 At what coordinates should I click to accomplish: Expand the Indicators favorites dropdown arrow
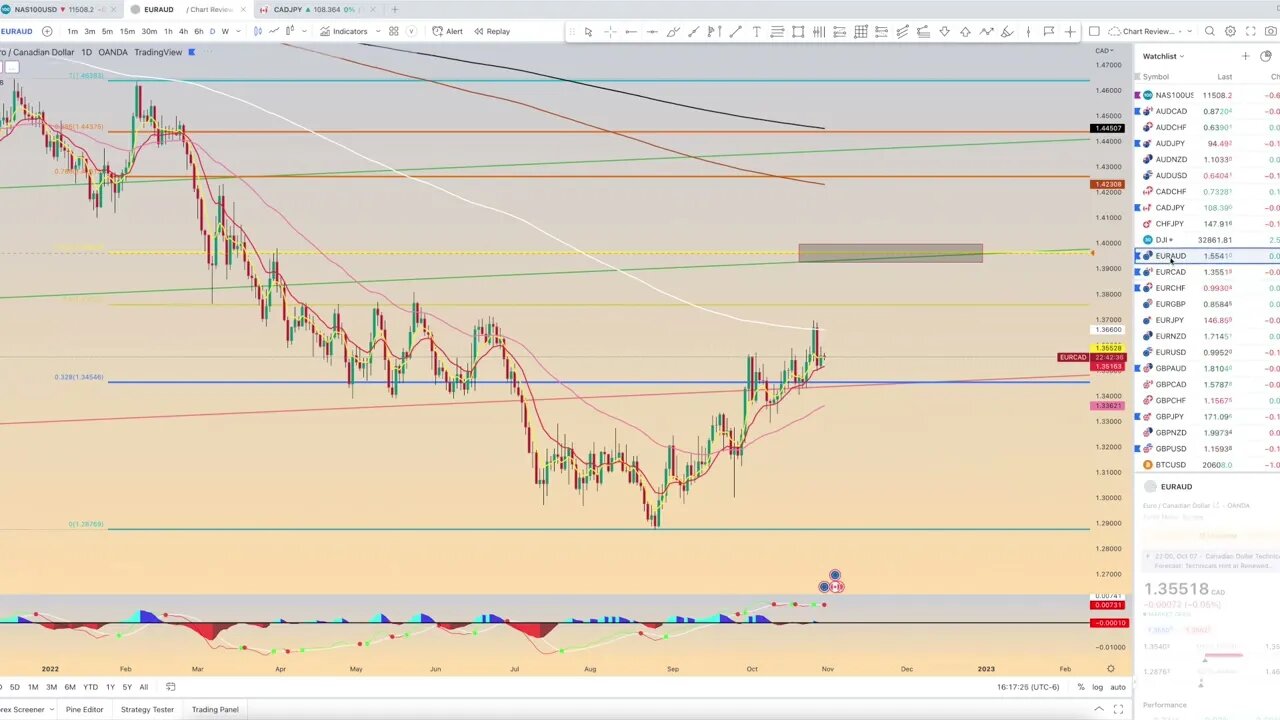(378, 31)
